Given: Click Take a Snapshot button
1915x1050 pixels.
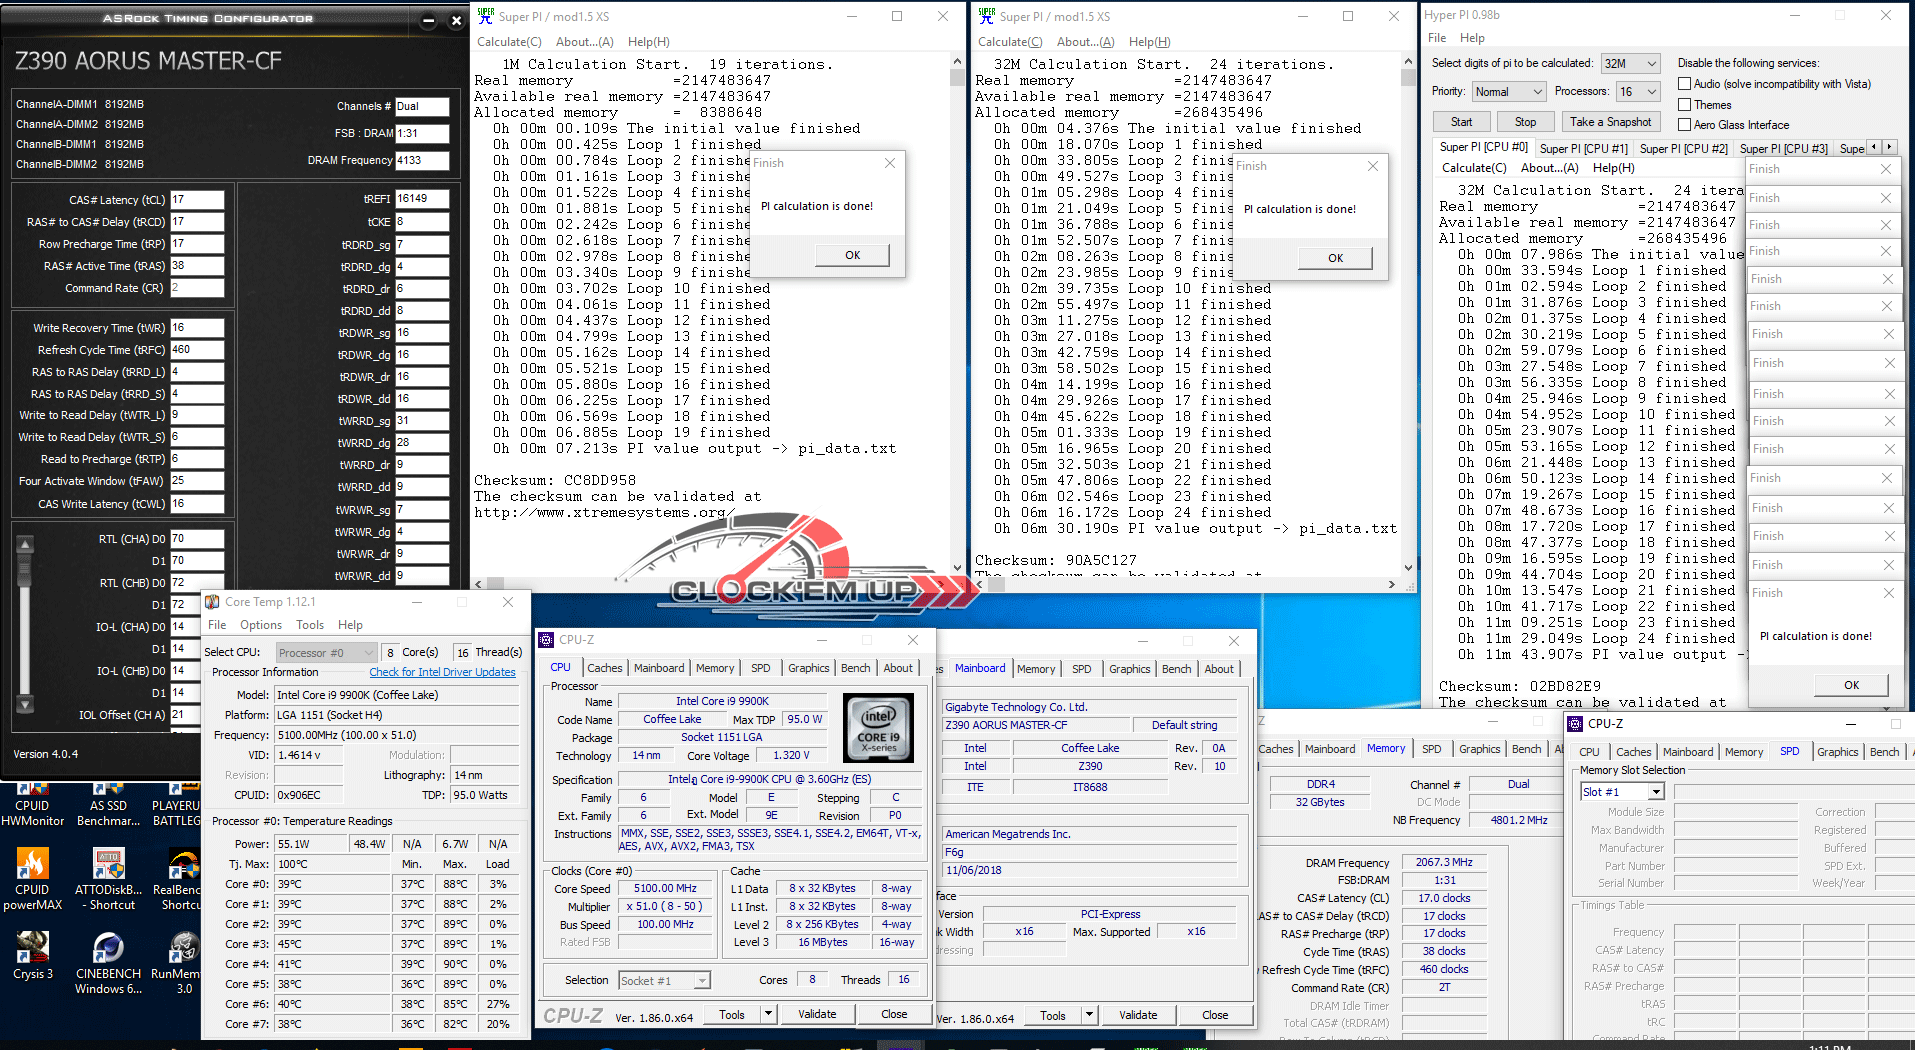Looking at the screenshot, I should click(x=1610, y=122).
